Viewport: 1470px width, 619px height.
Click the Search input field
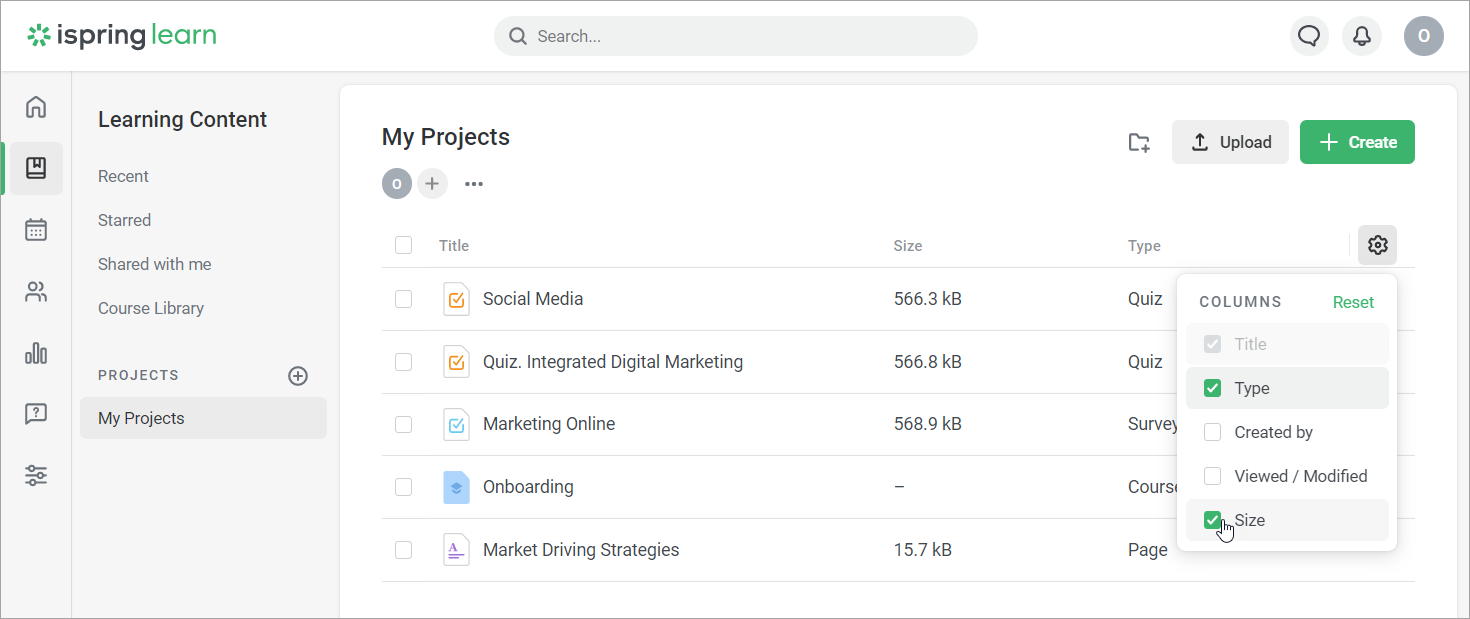tap(735, 37)
